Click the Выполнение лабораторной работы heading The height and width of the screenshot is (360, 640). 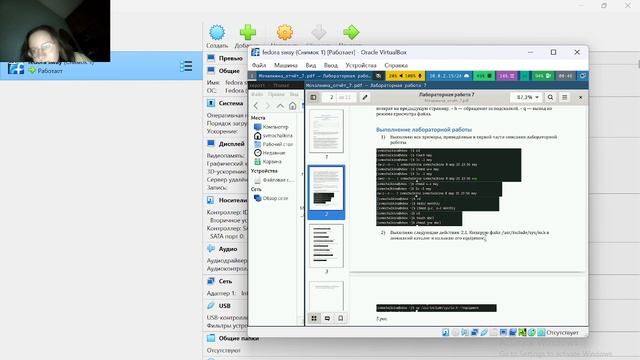[x=424, y=130]
